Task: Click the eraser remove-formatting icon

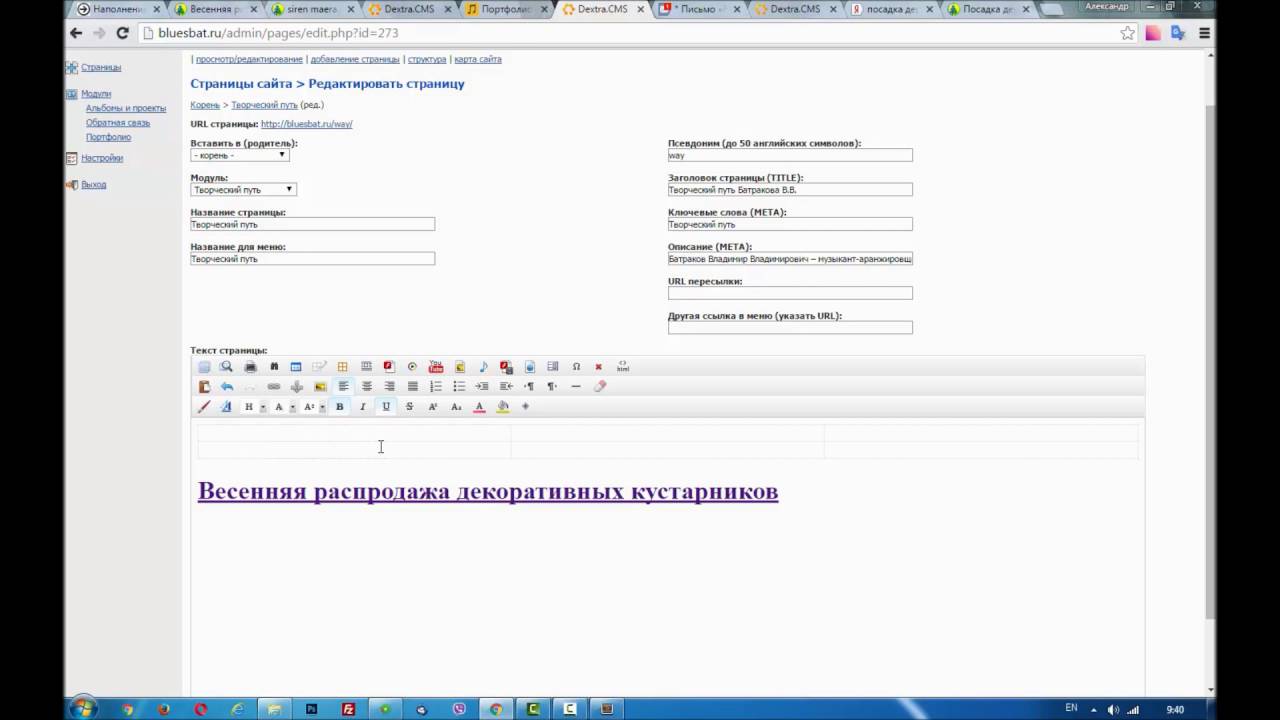Action: (600, 387)
